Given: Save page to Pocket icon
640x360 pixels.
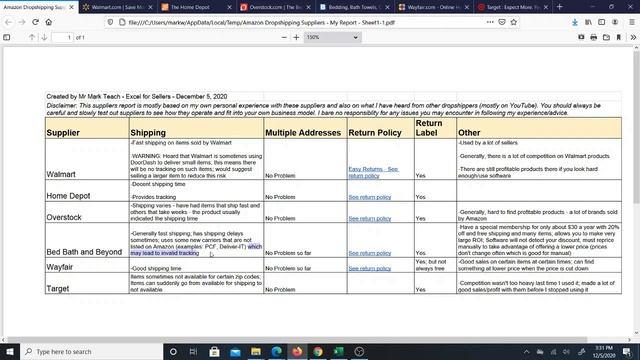Looking at the screenshot, I should coord(502,22).
